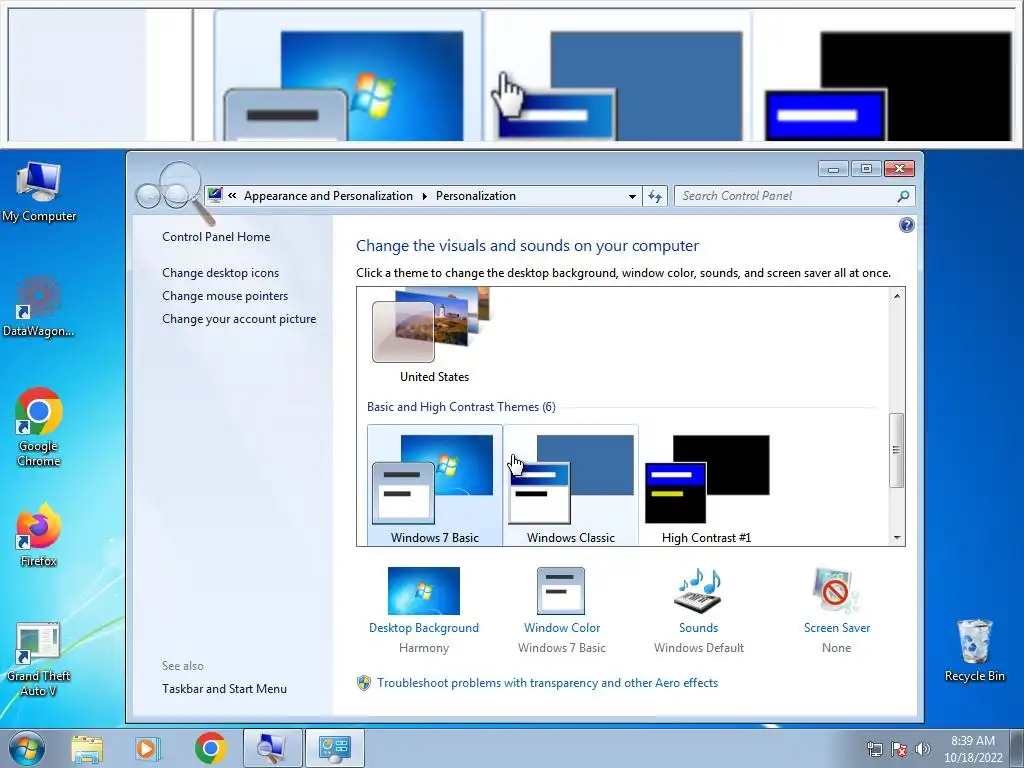Viewport: 1024px width, 768px height.
Task: Launch Firefox desktop shortcut
Action: [39, 534]
